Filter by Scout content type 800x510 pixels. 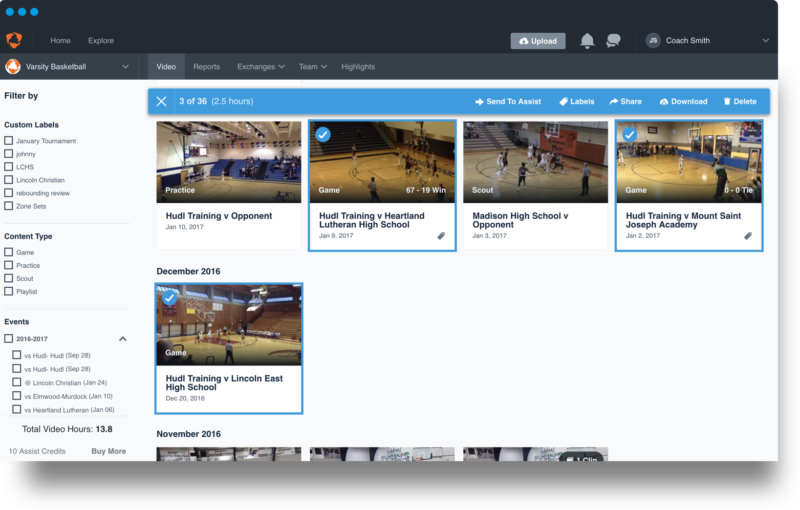pos(9,278)
